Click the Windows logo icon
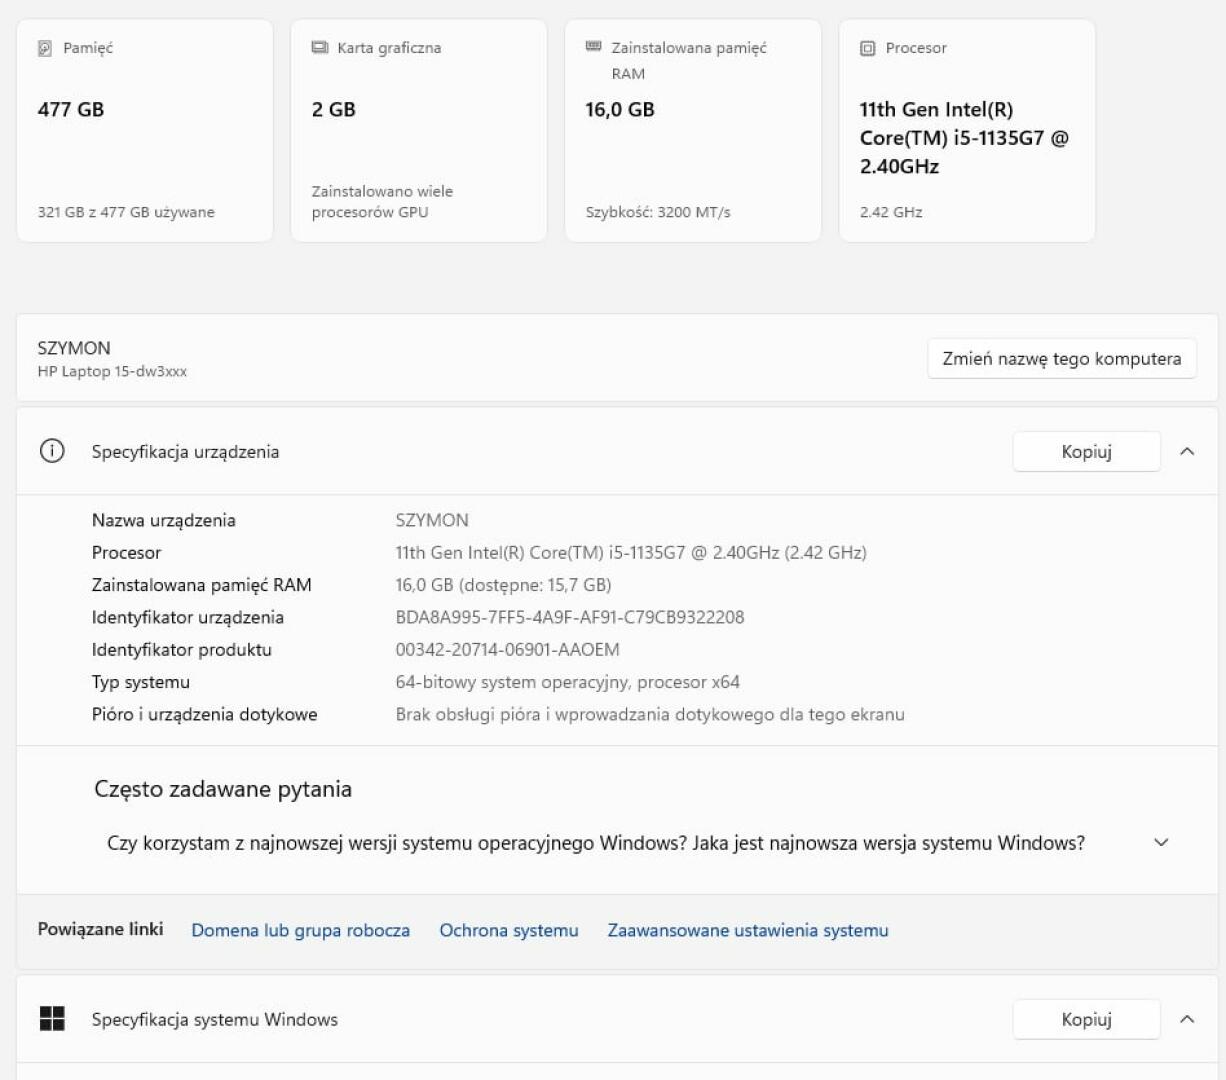The width and height of the screenshot is (1226, 1080). (52, 1019)
